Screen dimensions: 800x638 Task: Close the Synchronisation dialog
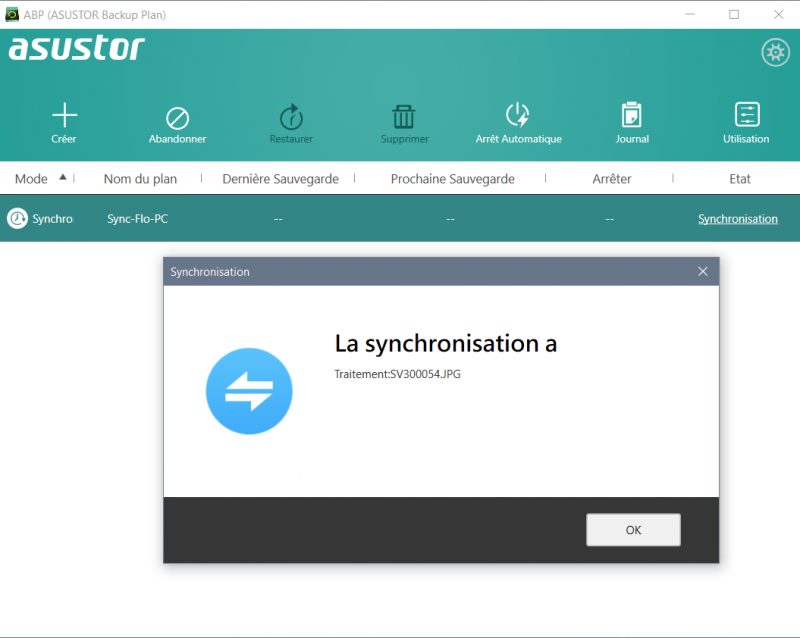703,272
